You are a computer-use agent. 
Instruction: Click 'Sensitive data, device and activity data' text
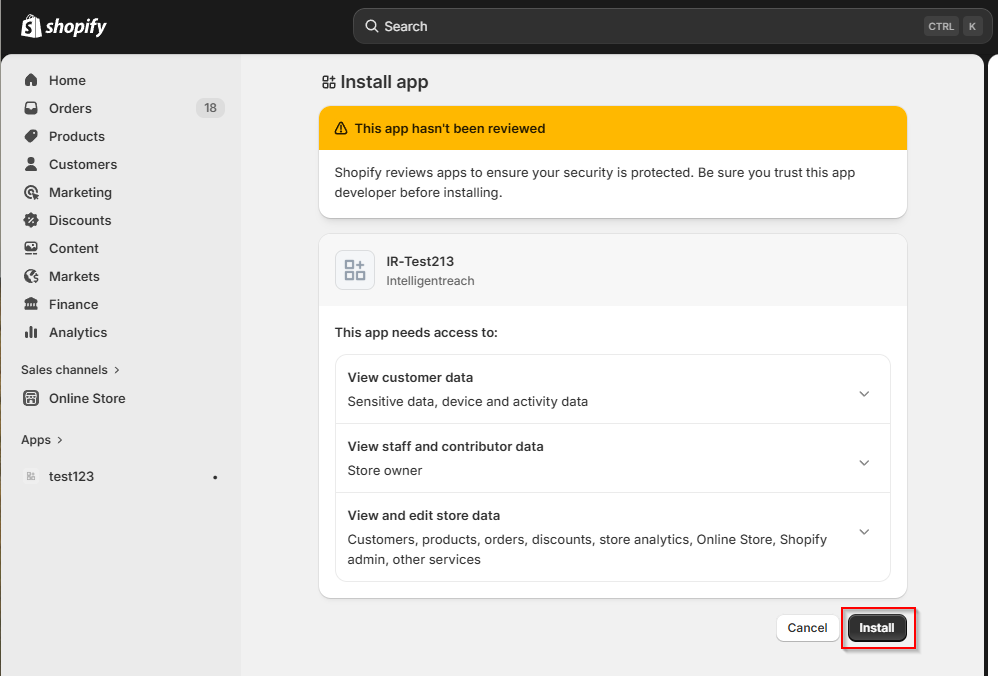click(468, 402)
